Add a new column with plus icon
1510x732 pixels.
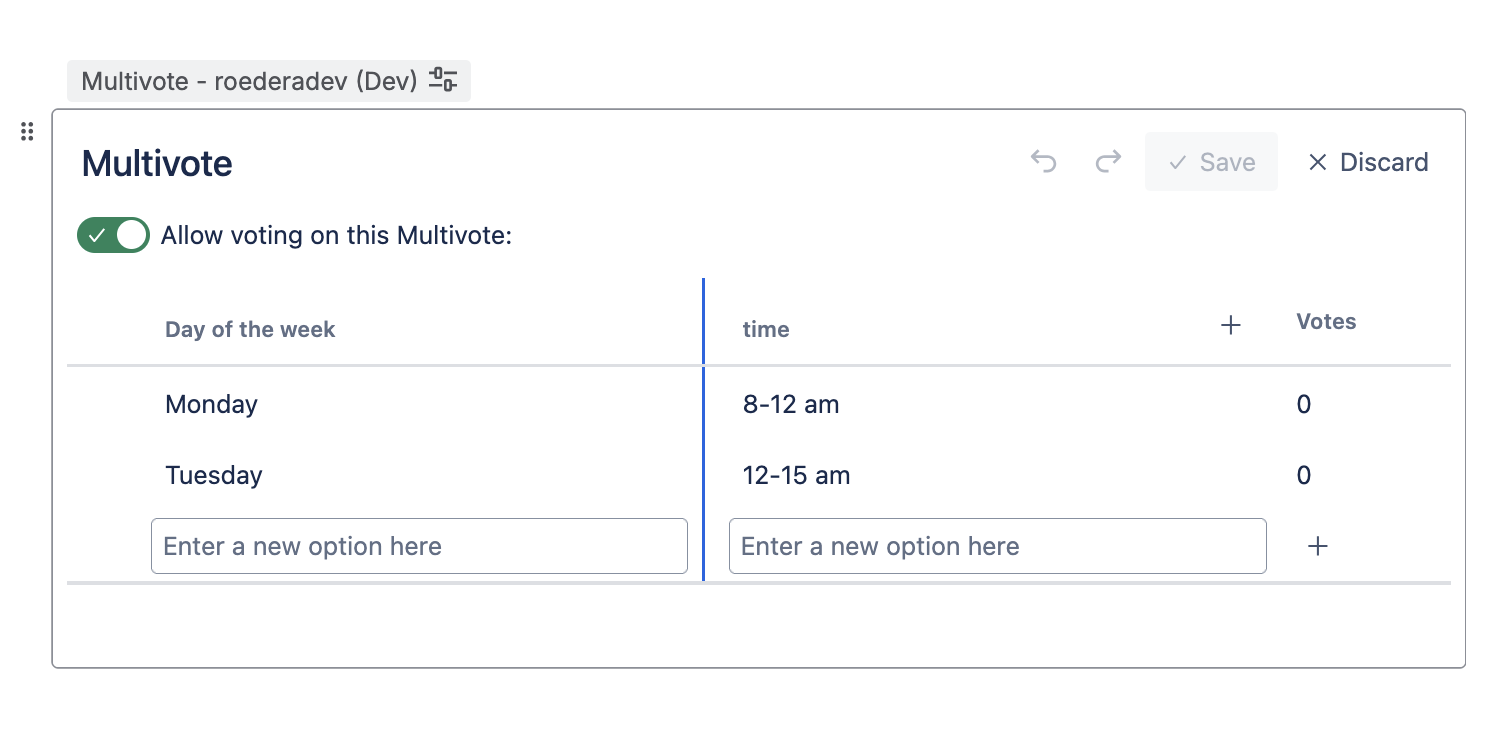tap(1231, 325)
